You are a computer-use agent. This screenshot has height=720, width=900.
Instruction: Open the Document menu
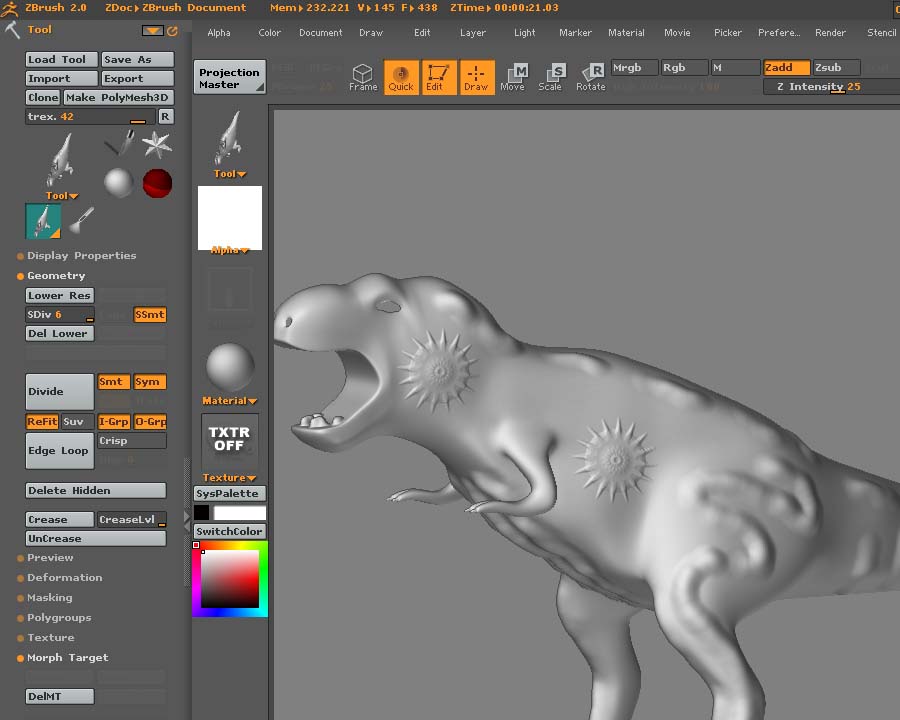tap(320, 32)
